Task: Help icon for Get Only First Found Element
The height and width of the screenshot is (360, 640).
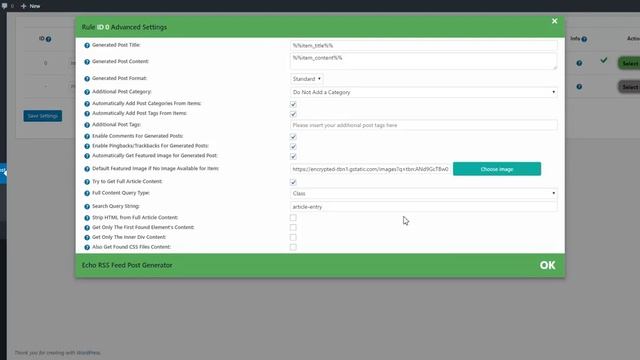Action: coord(87,228)
